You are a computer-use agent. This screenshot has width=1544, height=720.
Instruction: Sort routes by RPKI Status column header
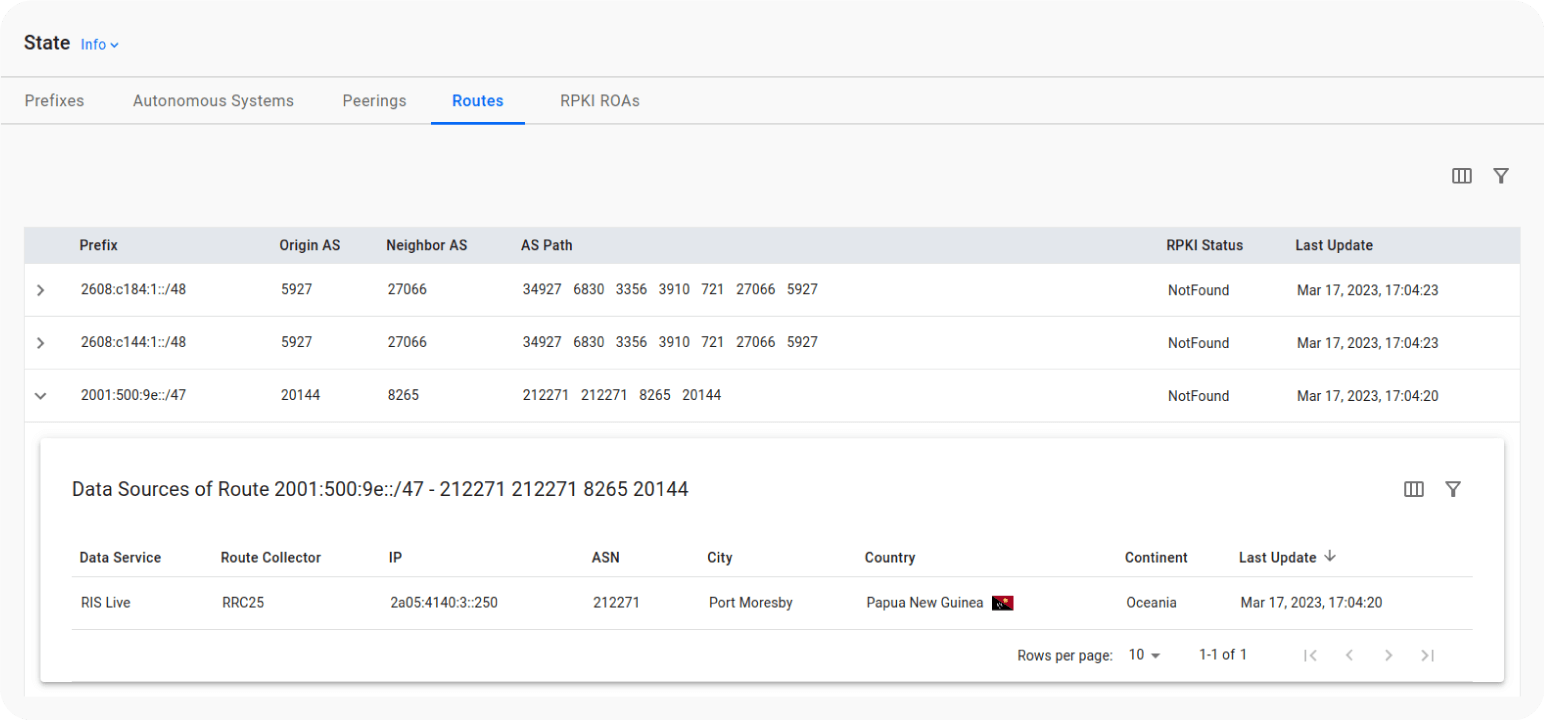point(1204,245)
